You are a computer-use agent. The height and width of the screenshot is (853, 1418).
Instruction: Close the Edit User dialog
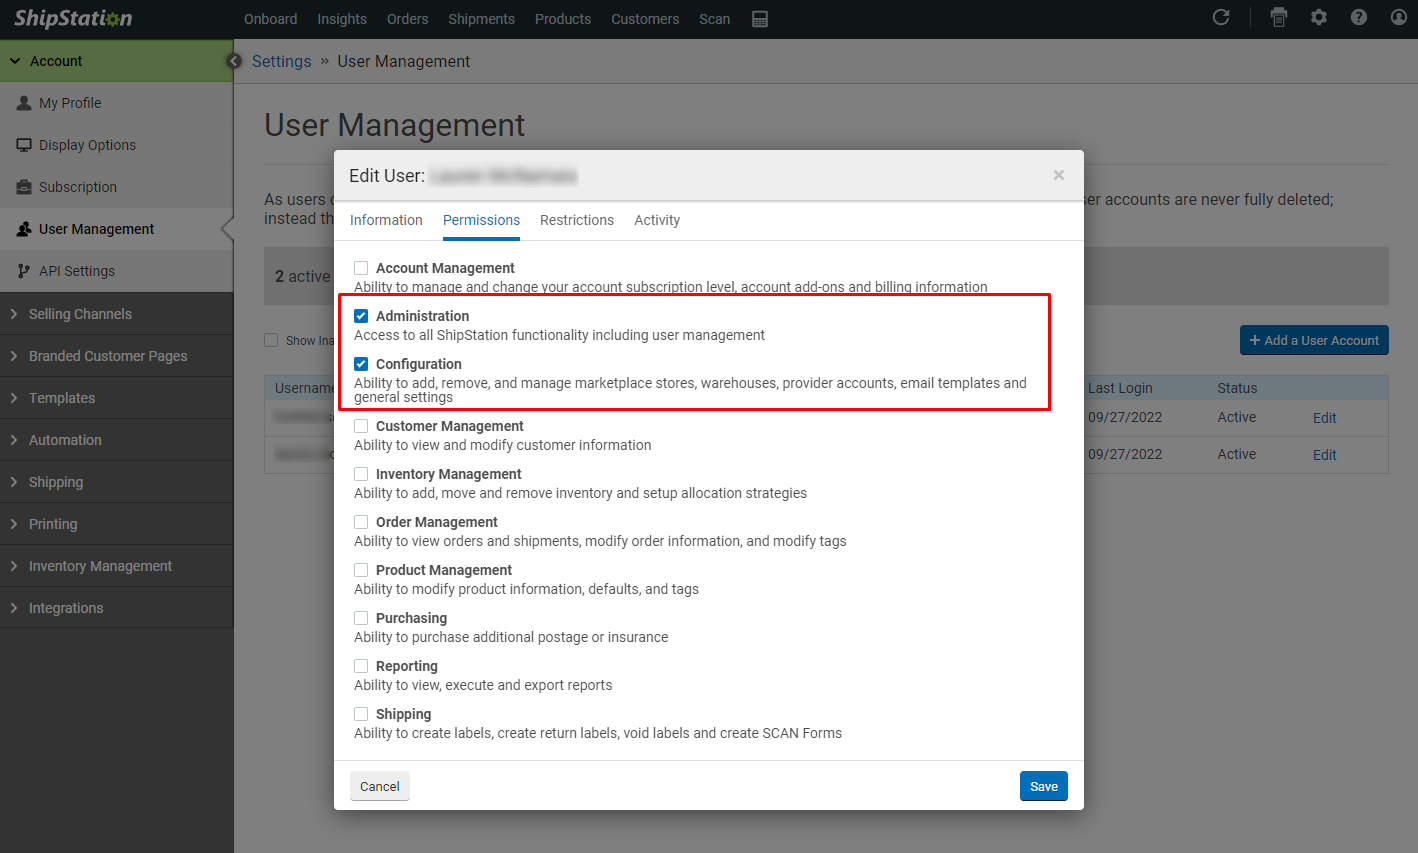click(x=1058, y=175)
